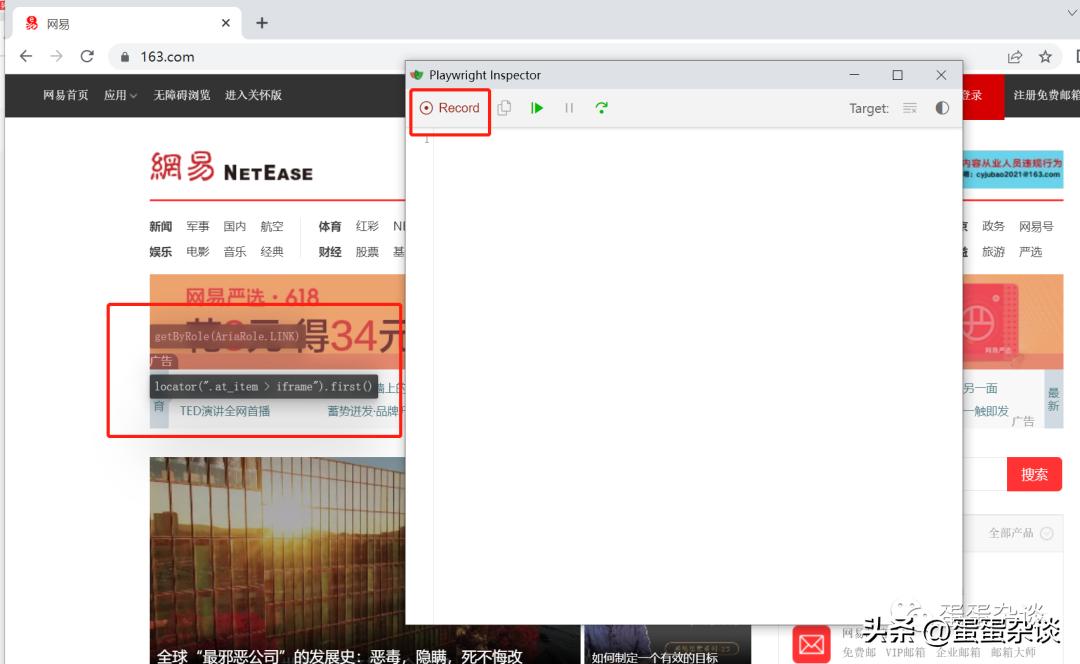1080x664 pixels.
Task: Open 国内 channel
Action: (x=235, y=226)
